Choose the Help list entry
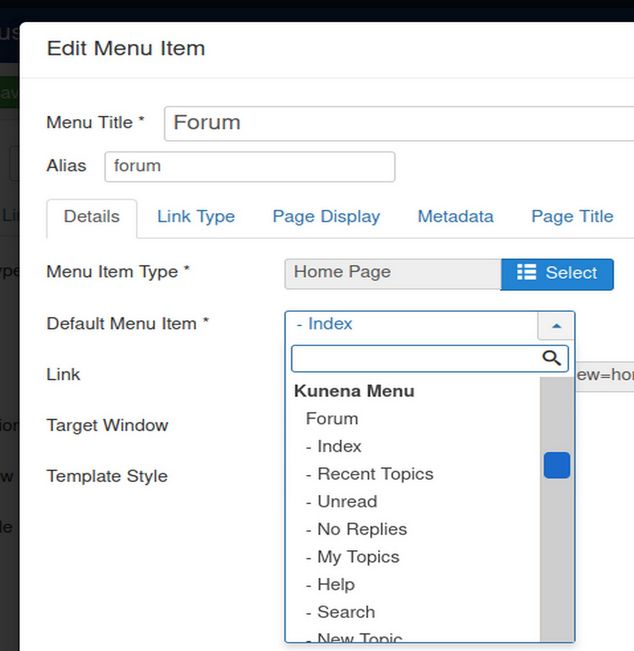The width and height of the screenshot is (634, 651). [x=336, y=585]
